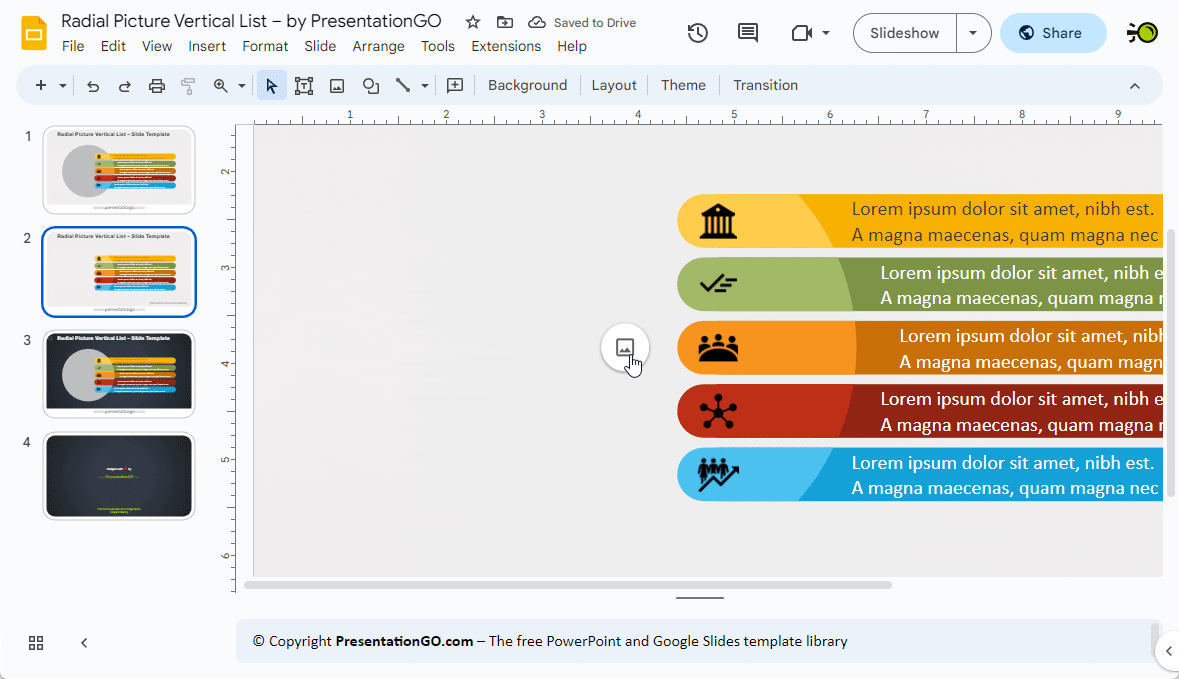Open the Extensions menu

click(x=506, y=47)
